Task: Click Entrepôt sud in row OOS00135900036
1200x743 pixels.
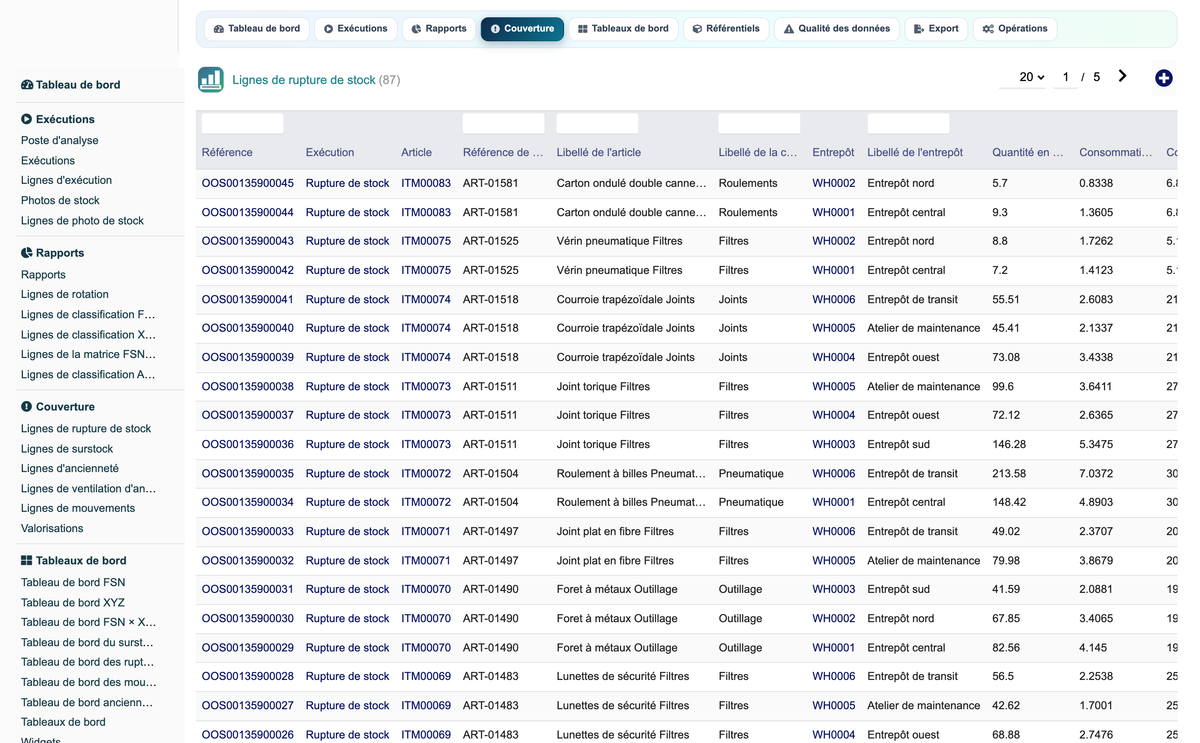Action: pos(899,444)
